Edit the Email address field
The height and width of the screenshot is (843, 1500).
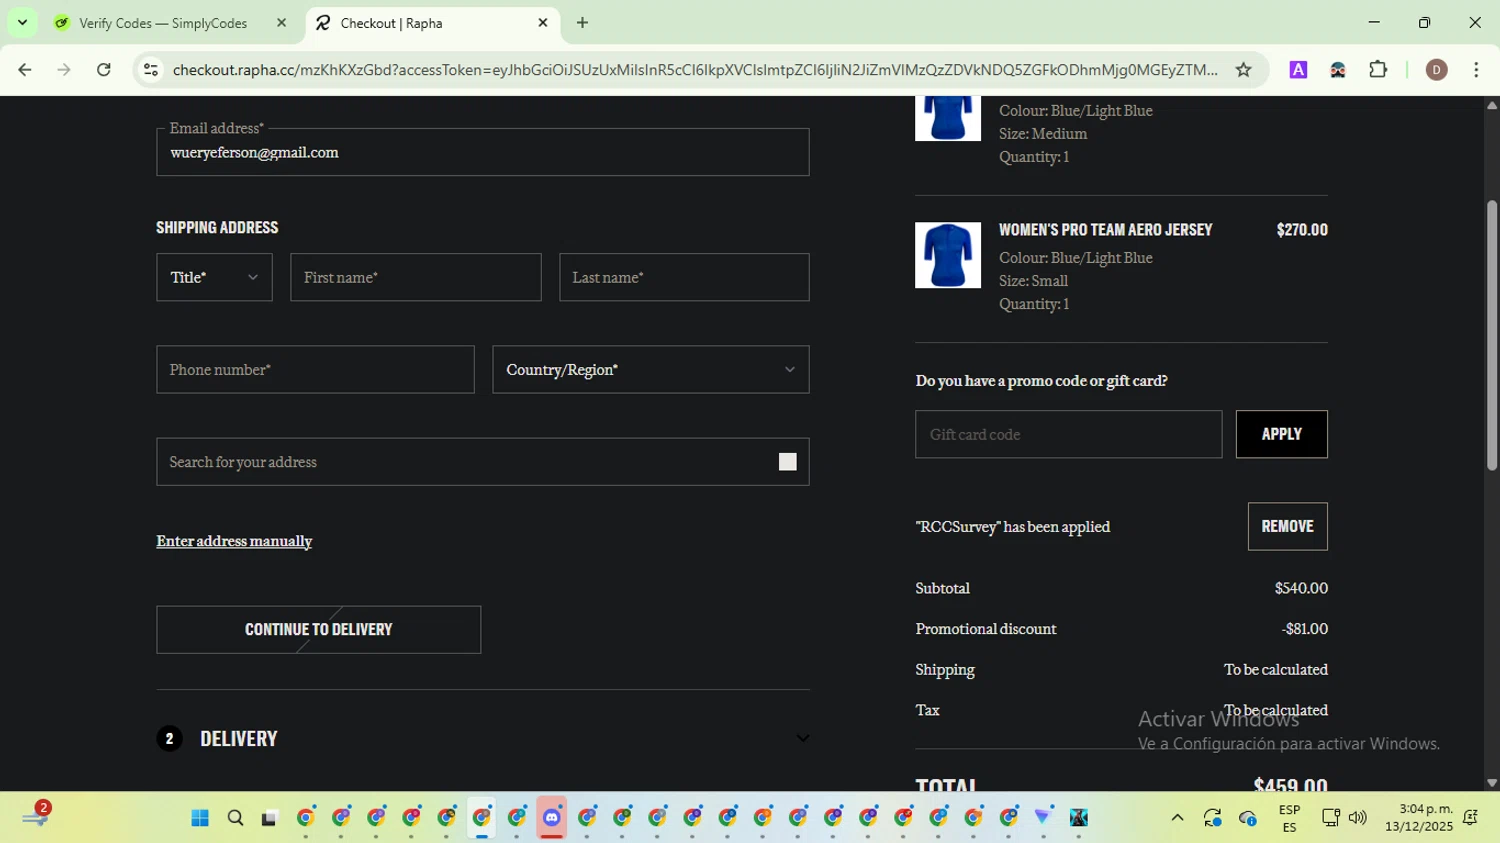[483, 152]
